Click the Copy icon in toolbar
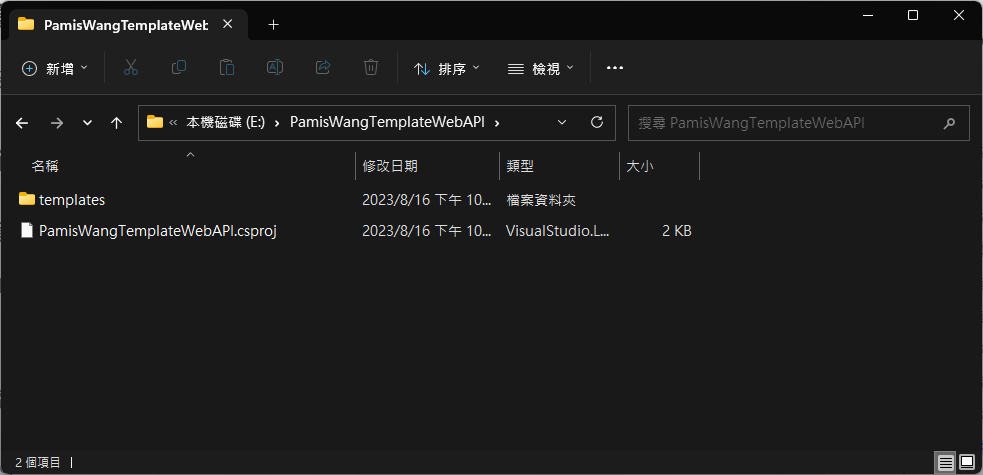This screenshot has height=475, width=983. 179,68
